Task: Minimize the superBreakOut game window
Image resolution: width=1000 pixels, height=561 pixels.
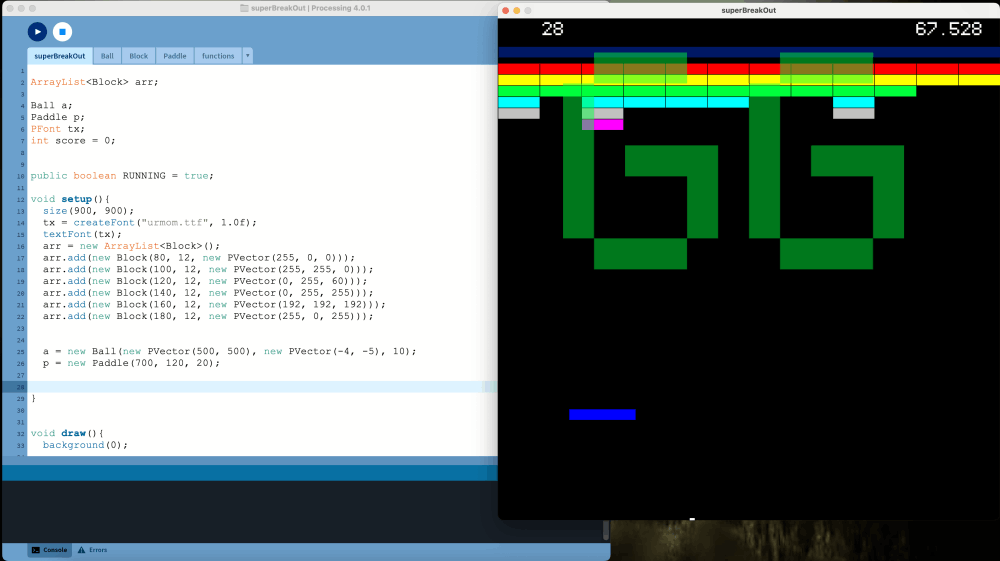Action: [518, 10]
